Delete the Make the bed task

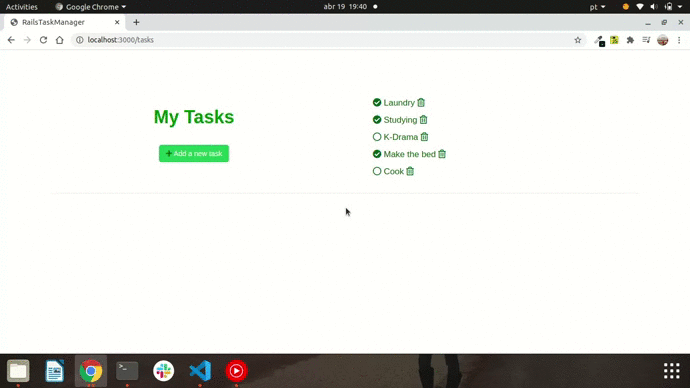coord(442,154)
